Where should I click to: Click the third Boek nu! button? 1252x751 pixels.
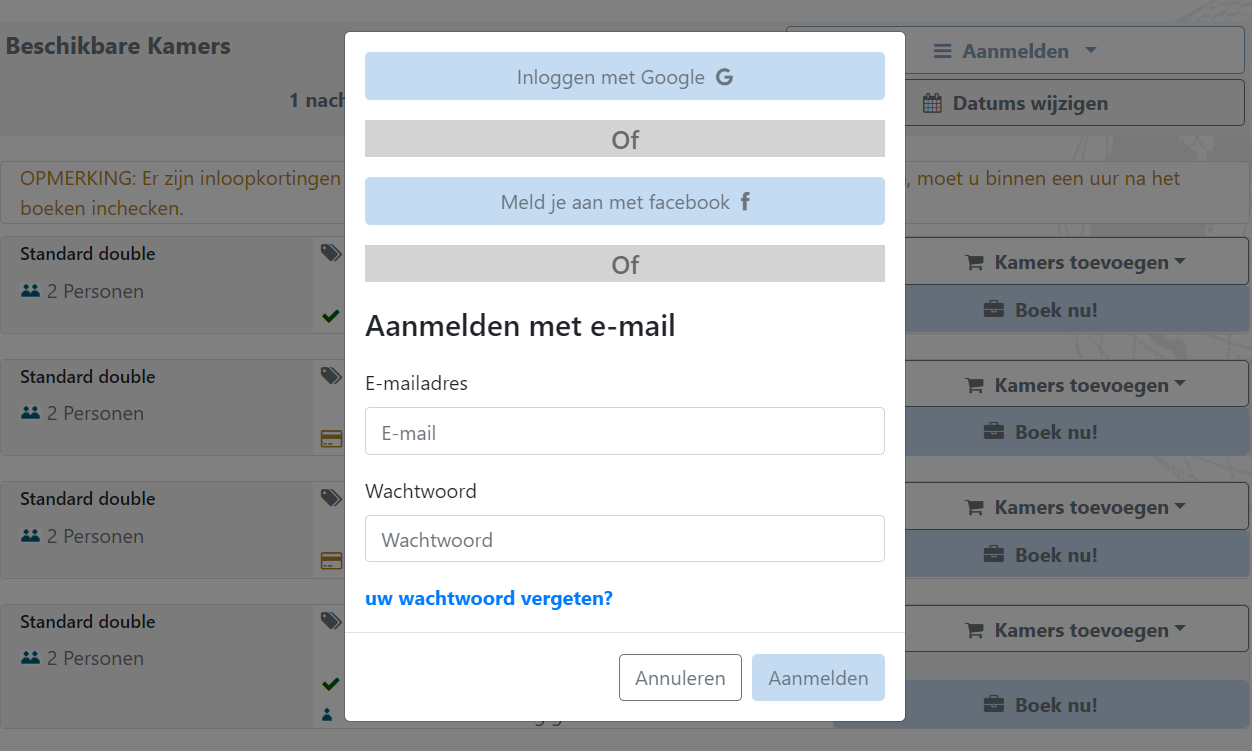[1041, 555]
